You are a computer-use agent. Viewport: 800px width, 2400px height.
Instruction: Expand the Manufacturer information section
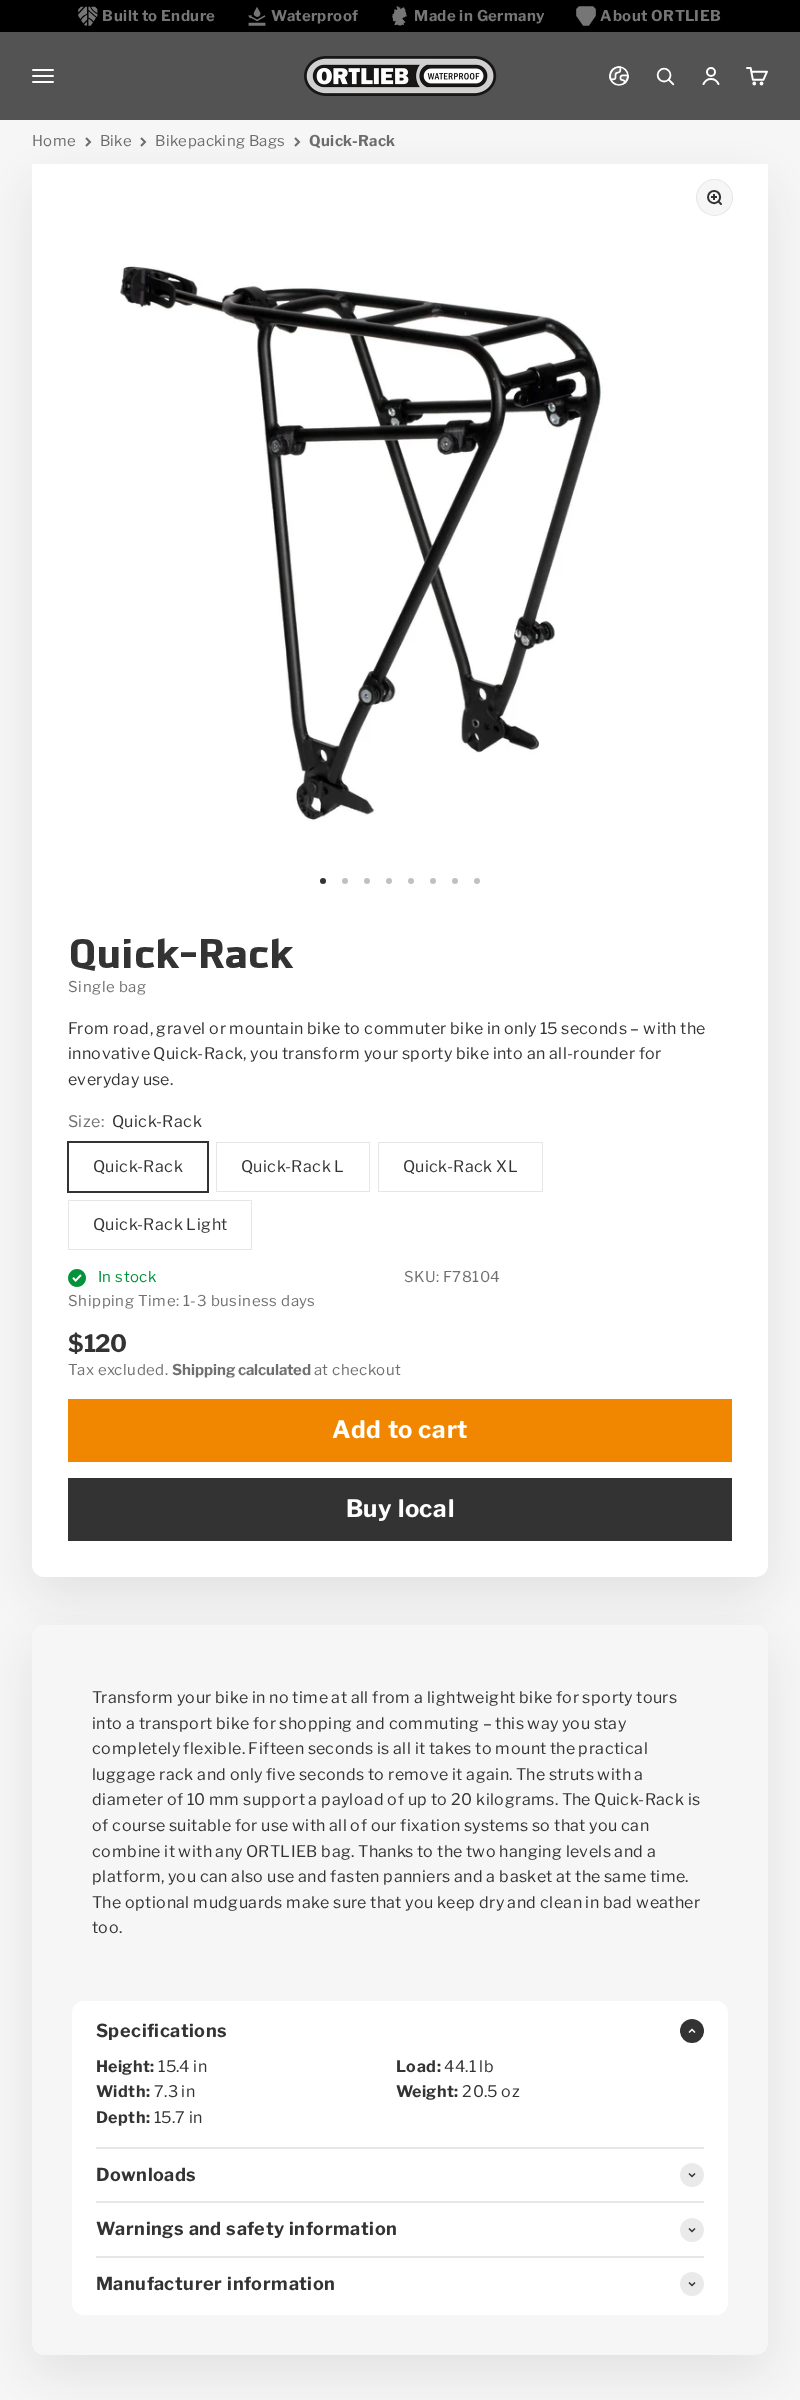click(691, 2284)
